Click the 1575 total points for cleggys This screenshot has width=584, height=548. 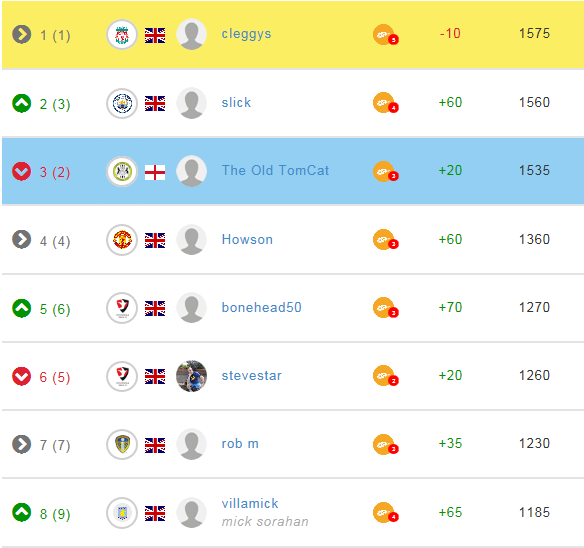tap(534, 34)
